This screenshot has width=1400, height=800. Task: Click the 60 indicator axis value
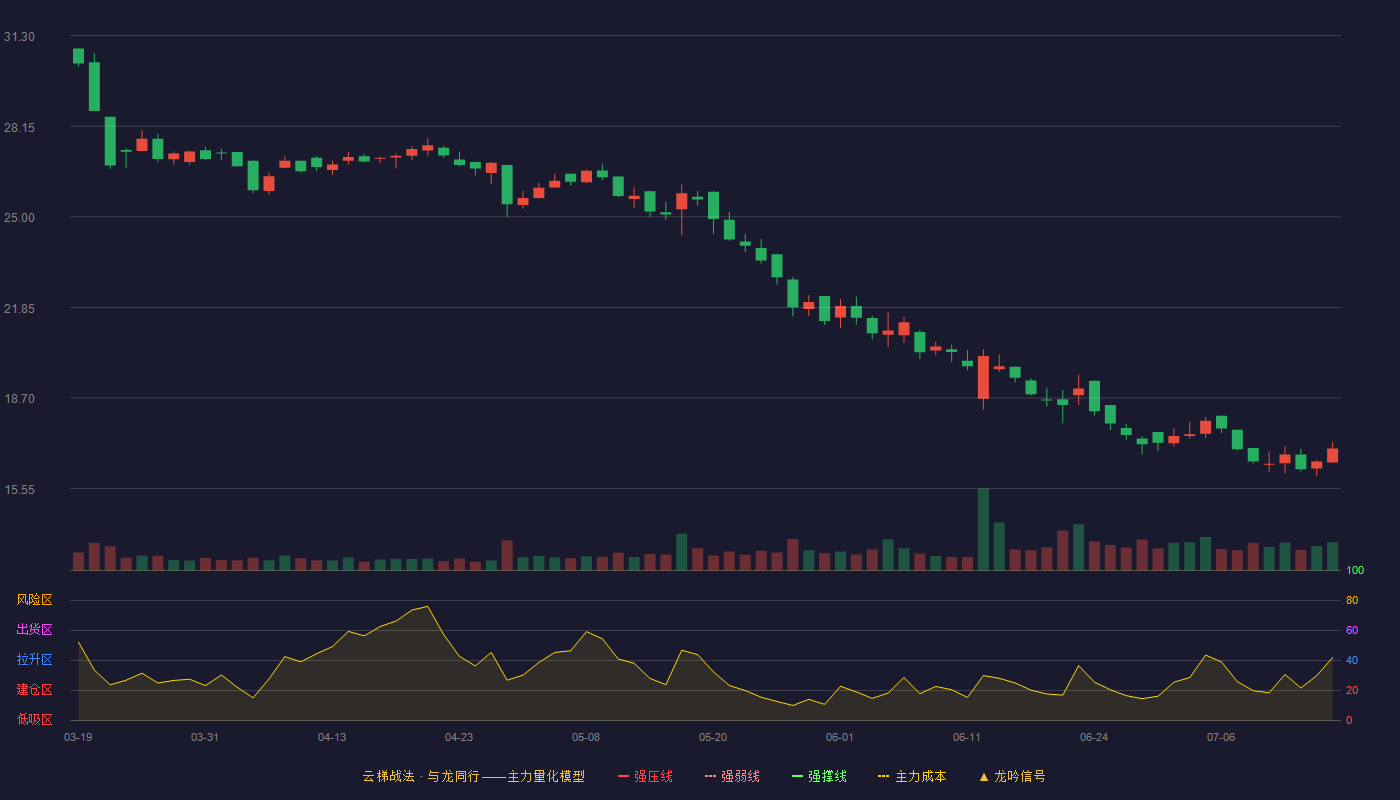1352,631
